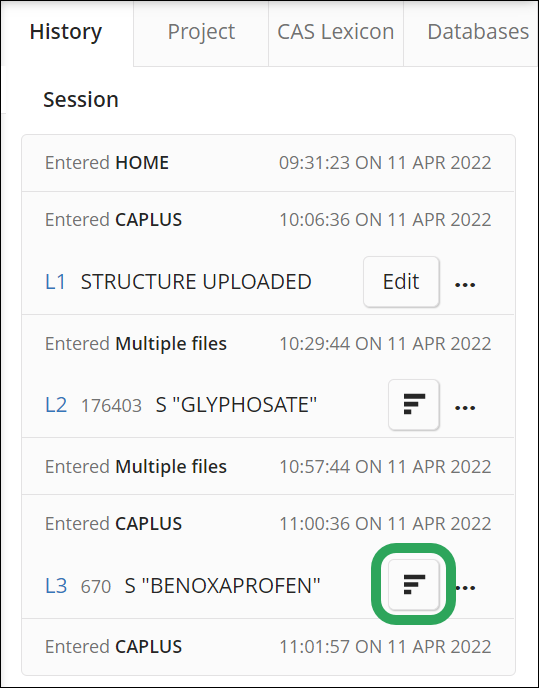Image resolution: width=539 pixels, height=688 pixels.
Task: Click the 176403 result count
Action: tap(111, 406)
